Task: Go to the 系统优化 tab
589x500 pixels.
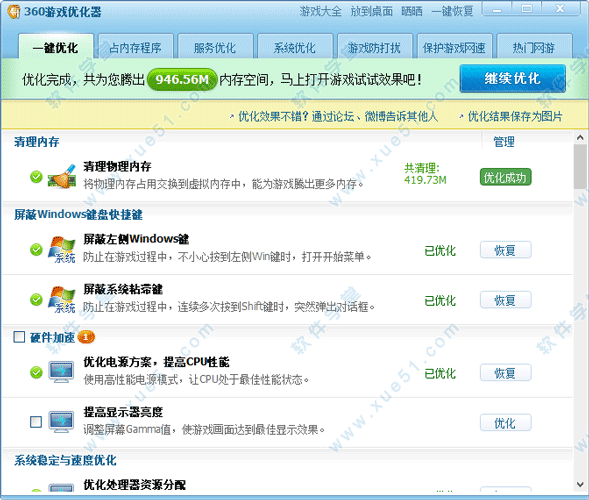Action: click(x=295, y=47)
